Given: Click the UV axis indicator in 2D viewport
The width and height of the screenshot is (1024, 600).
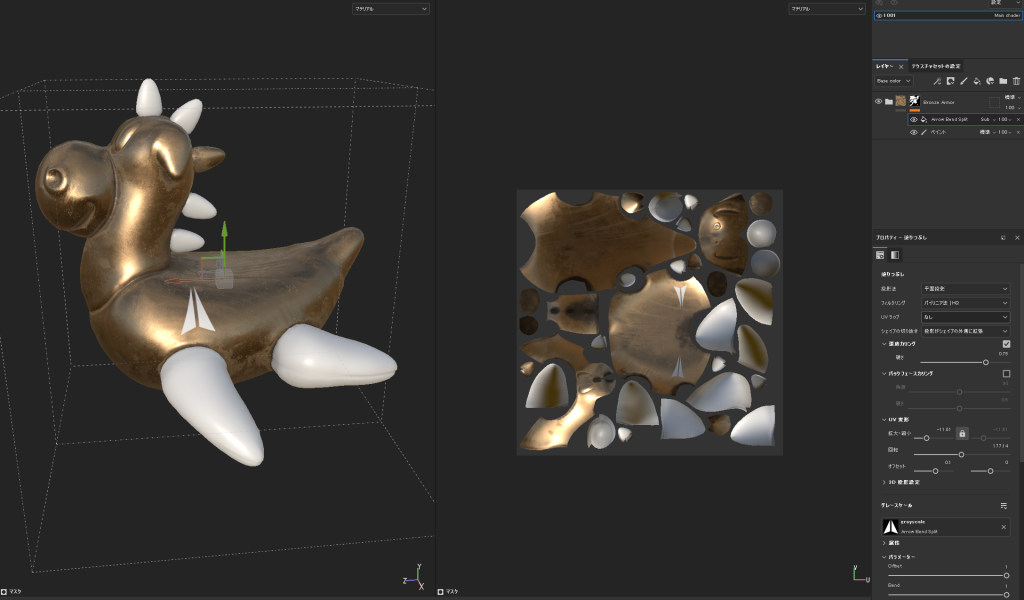Looking at the screenshot, I should point(860,574).
